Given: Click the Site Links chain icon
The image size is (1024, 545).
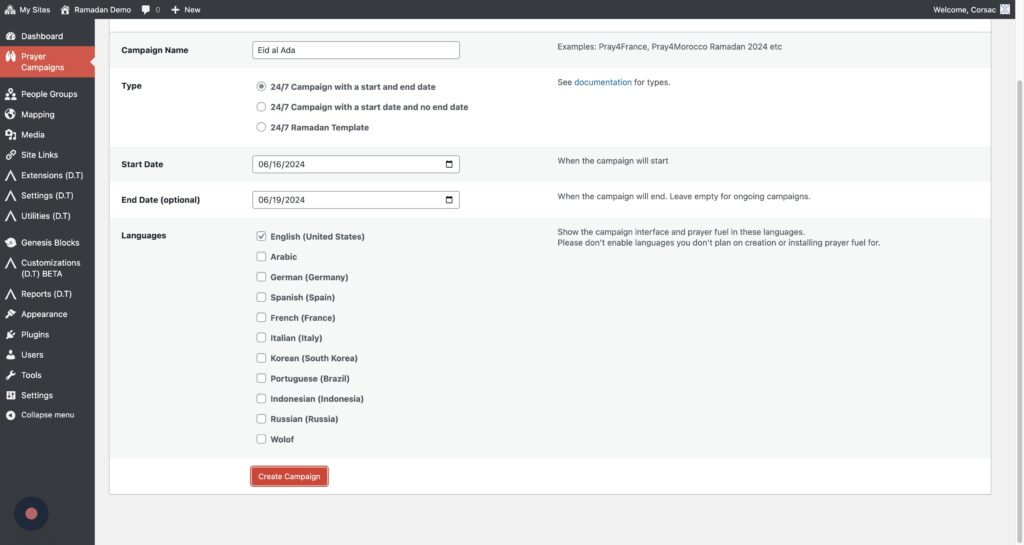Looking at the screenshot, I should click(10, 155).
